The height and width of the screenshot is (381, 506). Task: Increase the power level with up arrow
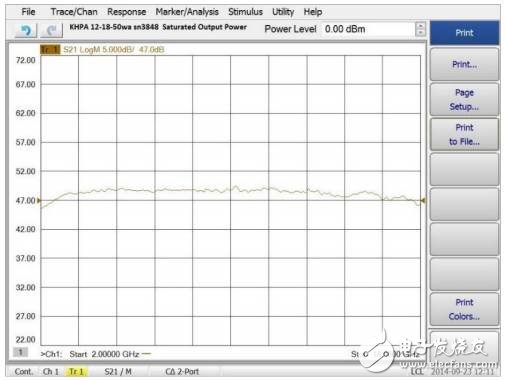tap(421, 26)
